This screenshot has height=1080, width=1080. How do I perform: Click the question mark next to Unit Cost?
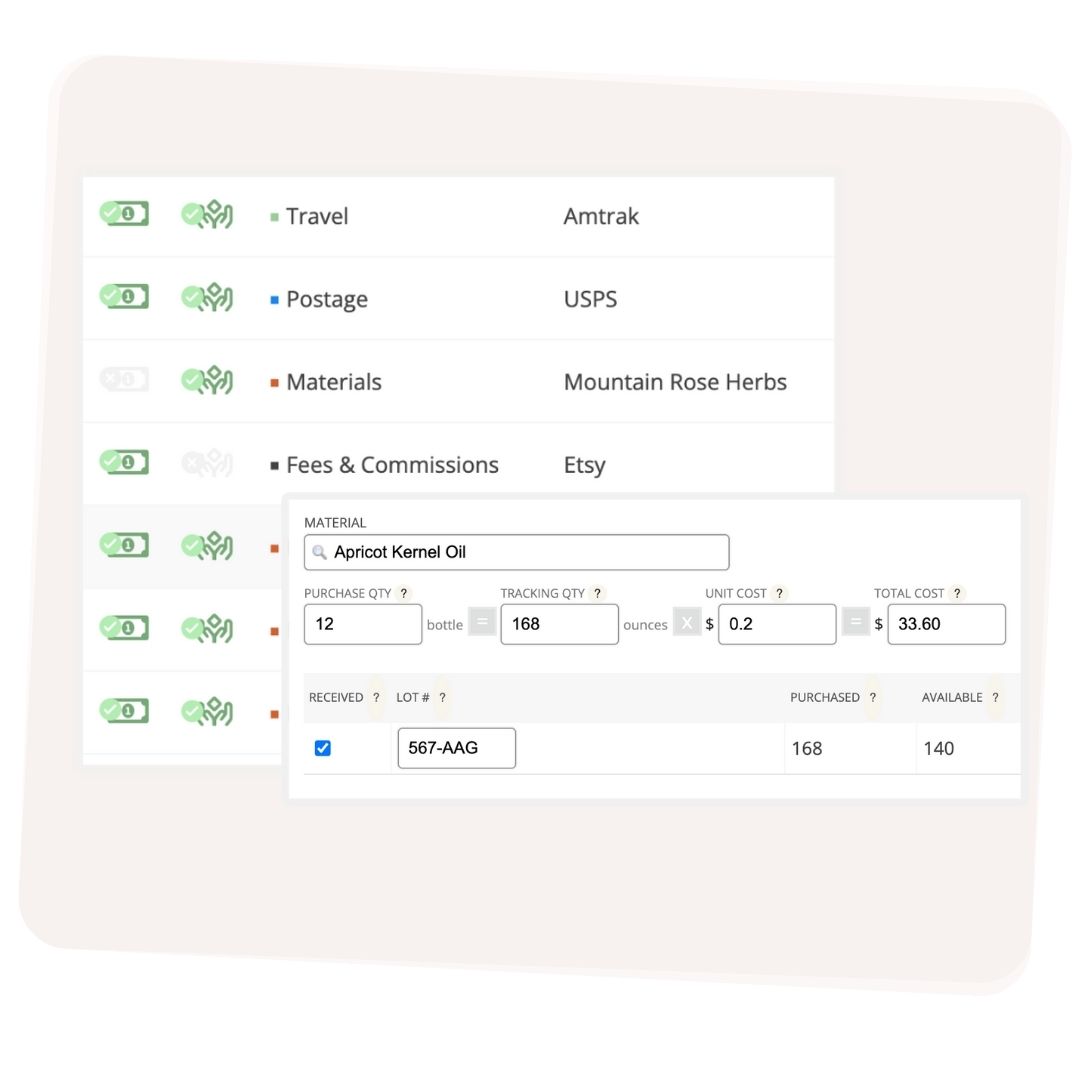click(777, 593)
